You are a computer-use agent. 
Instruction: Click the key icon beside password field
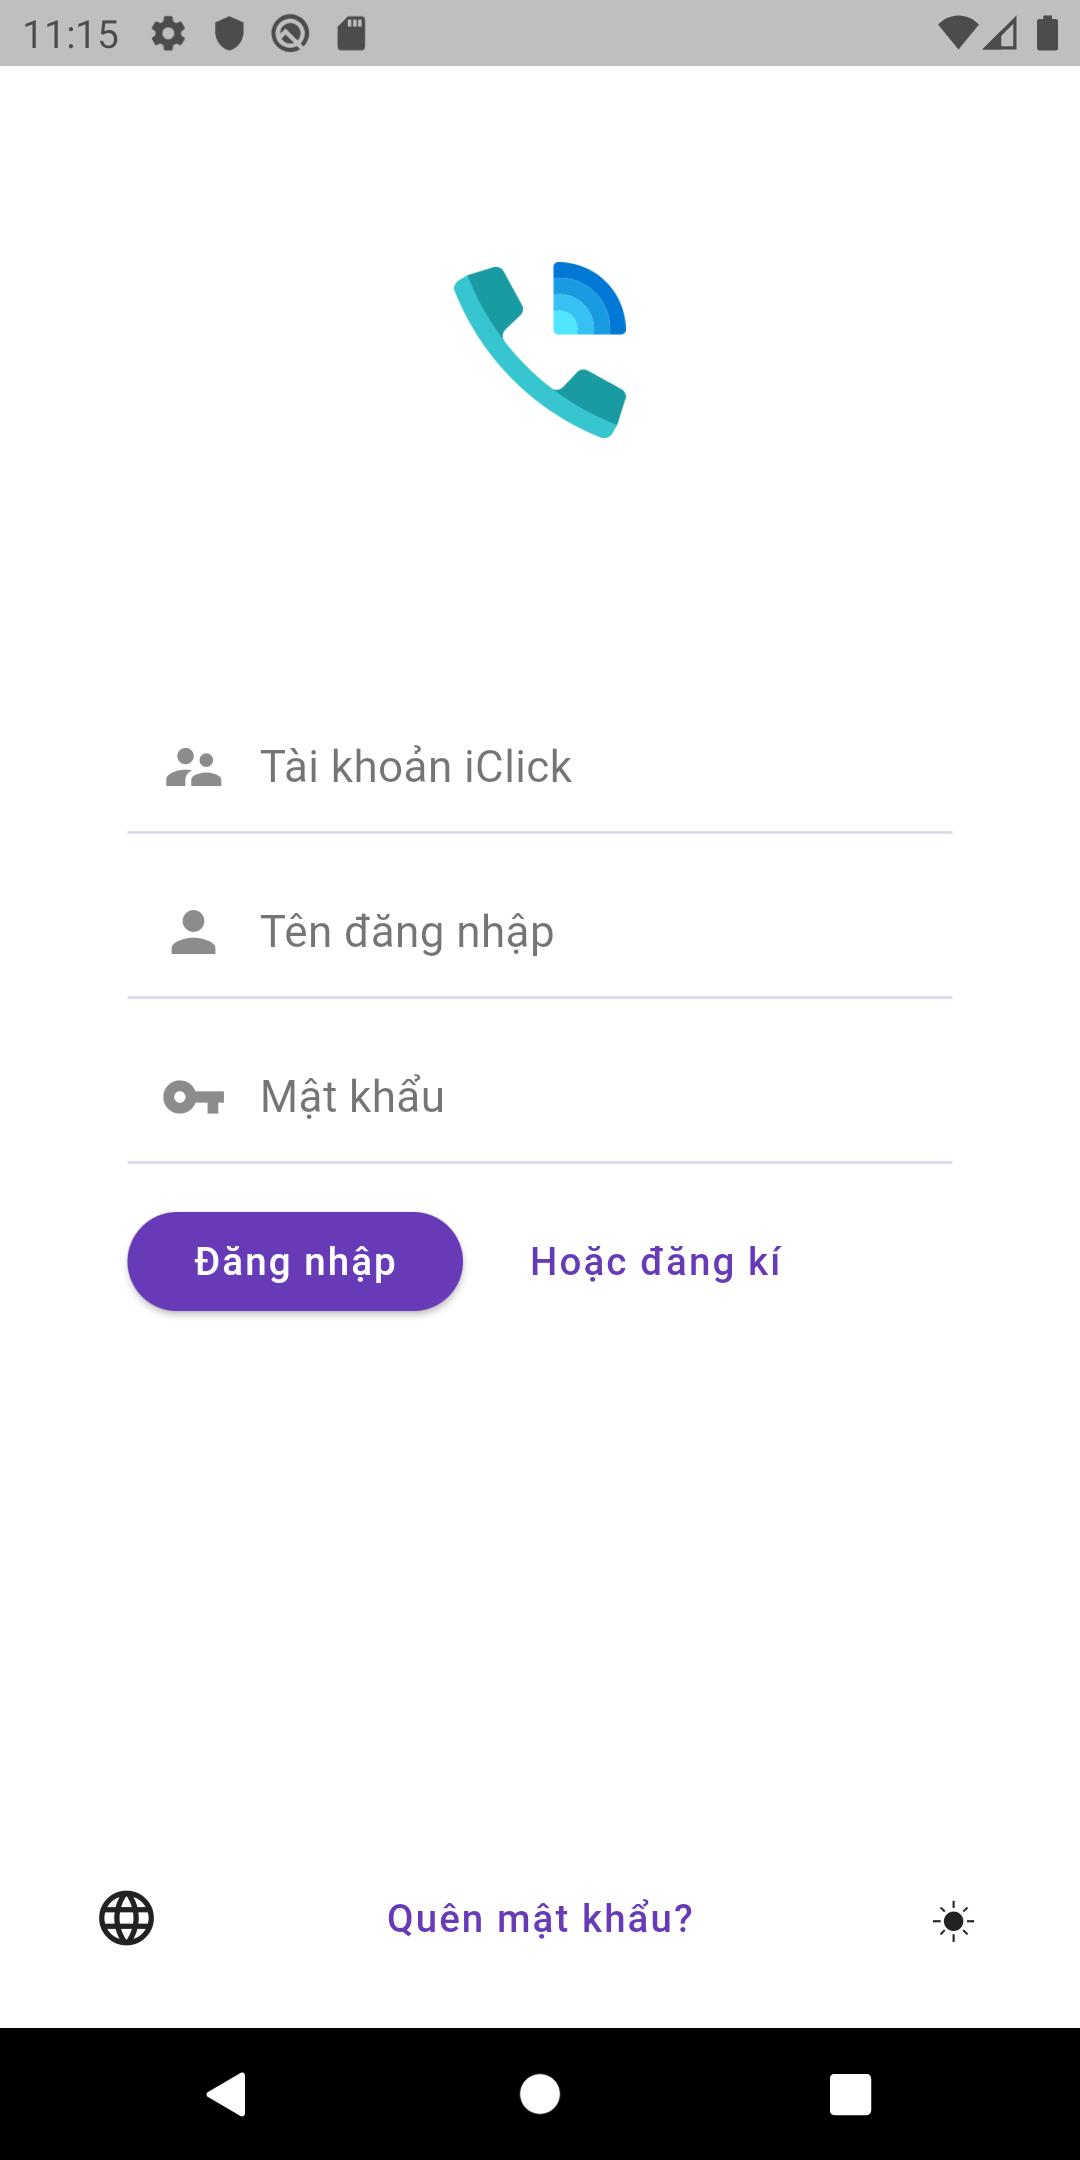coord(193,1097)
